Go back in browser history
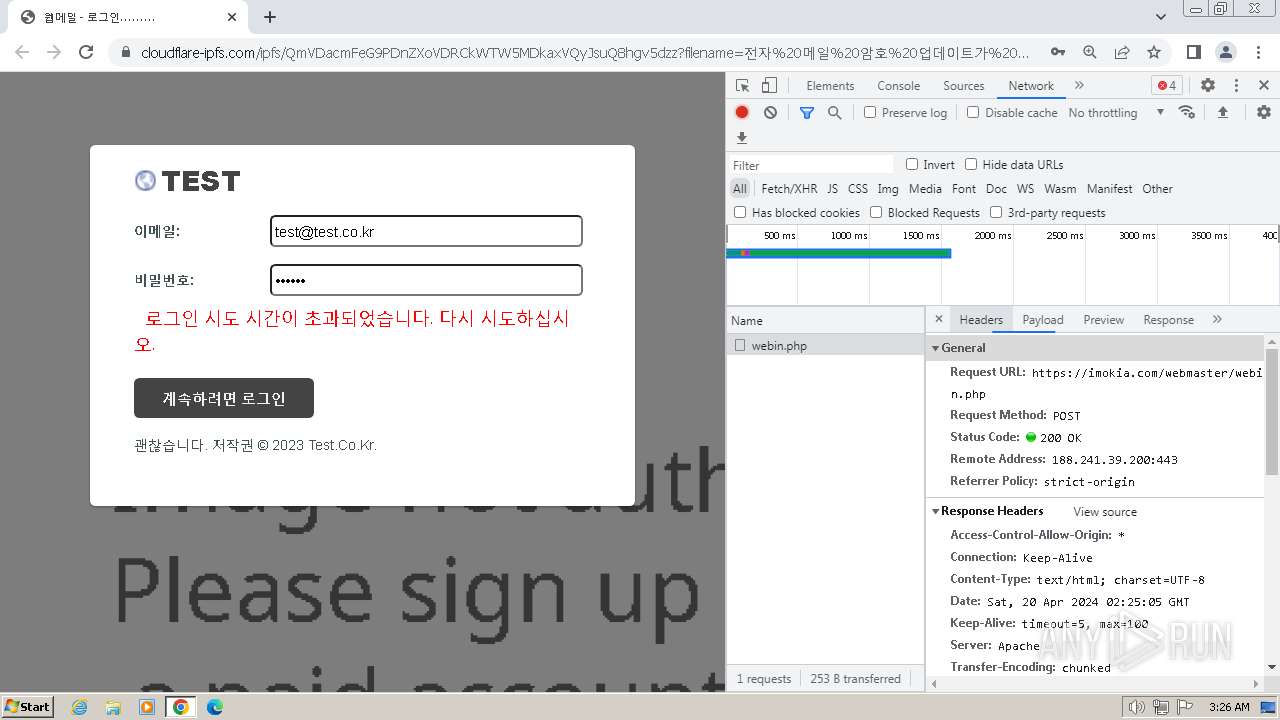This screenshot has height=720, width=1280. (x=22, y=52)
